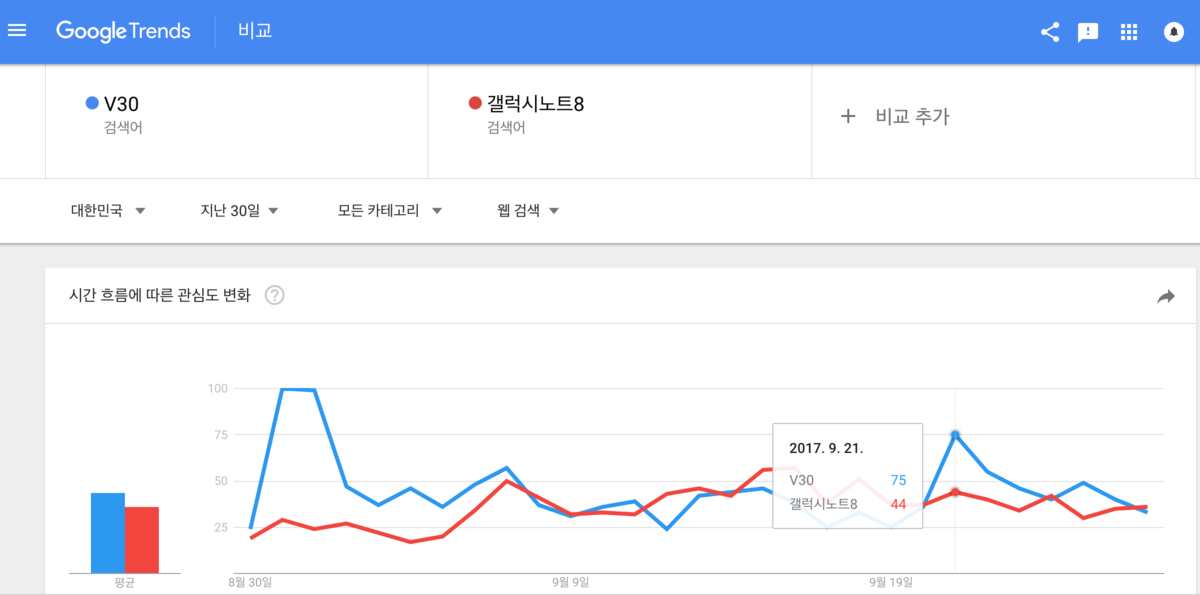Export the chart using the share arrow icon

click(x=1165, y=296)
